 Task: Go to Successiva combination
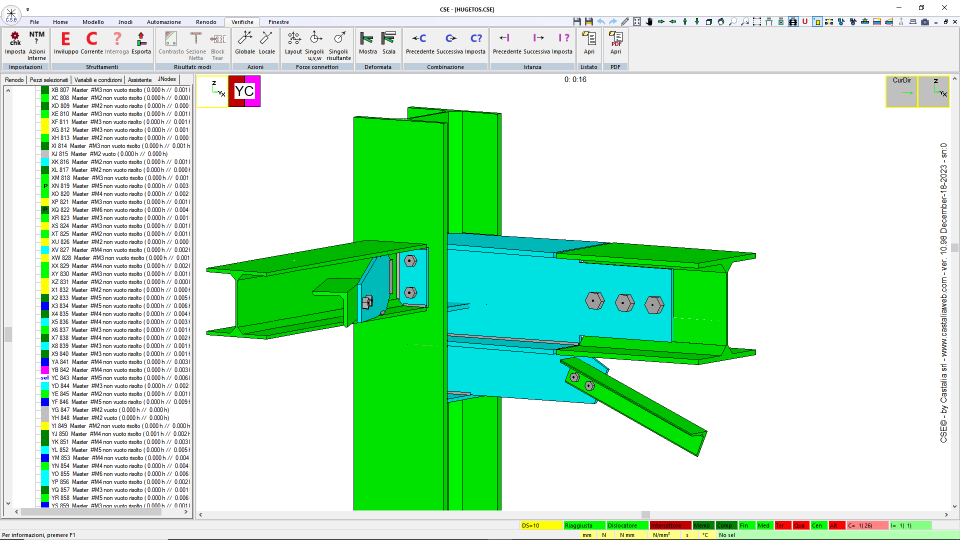click(450, 43)
